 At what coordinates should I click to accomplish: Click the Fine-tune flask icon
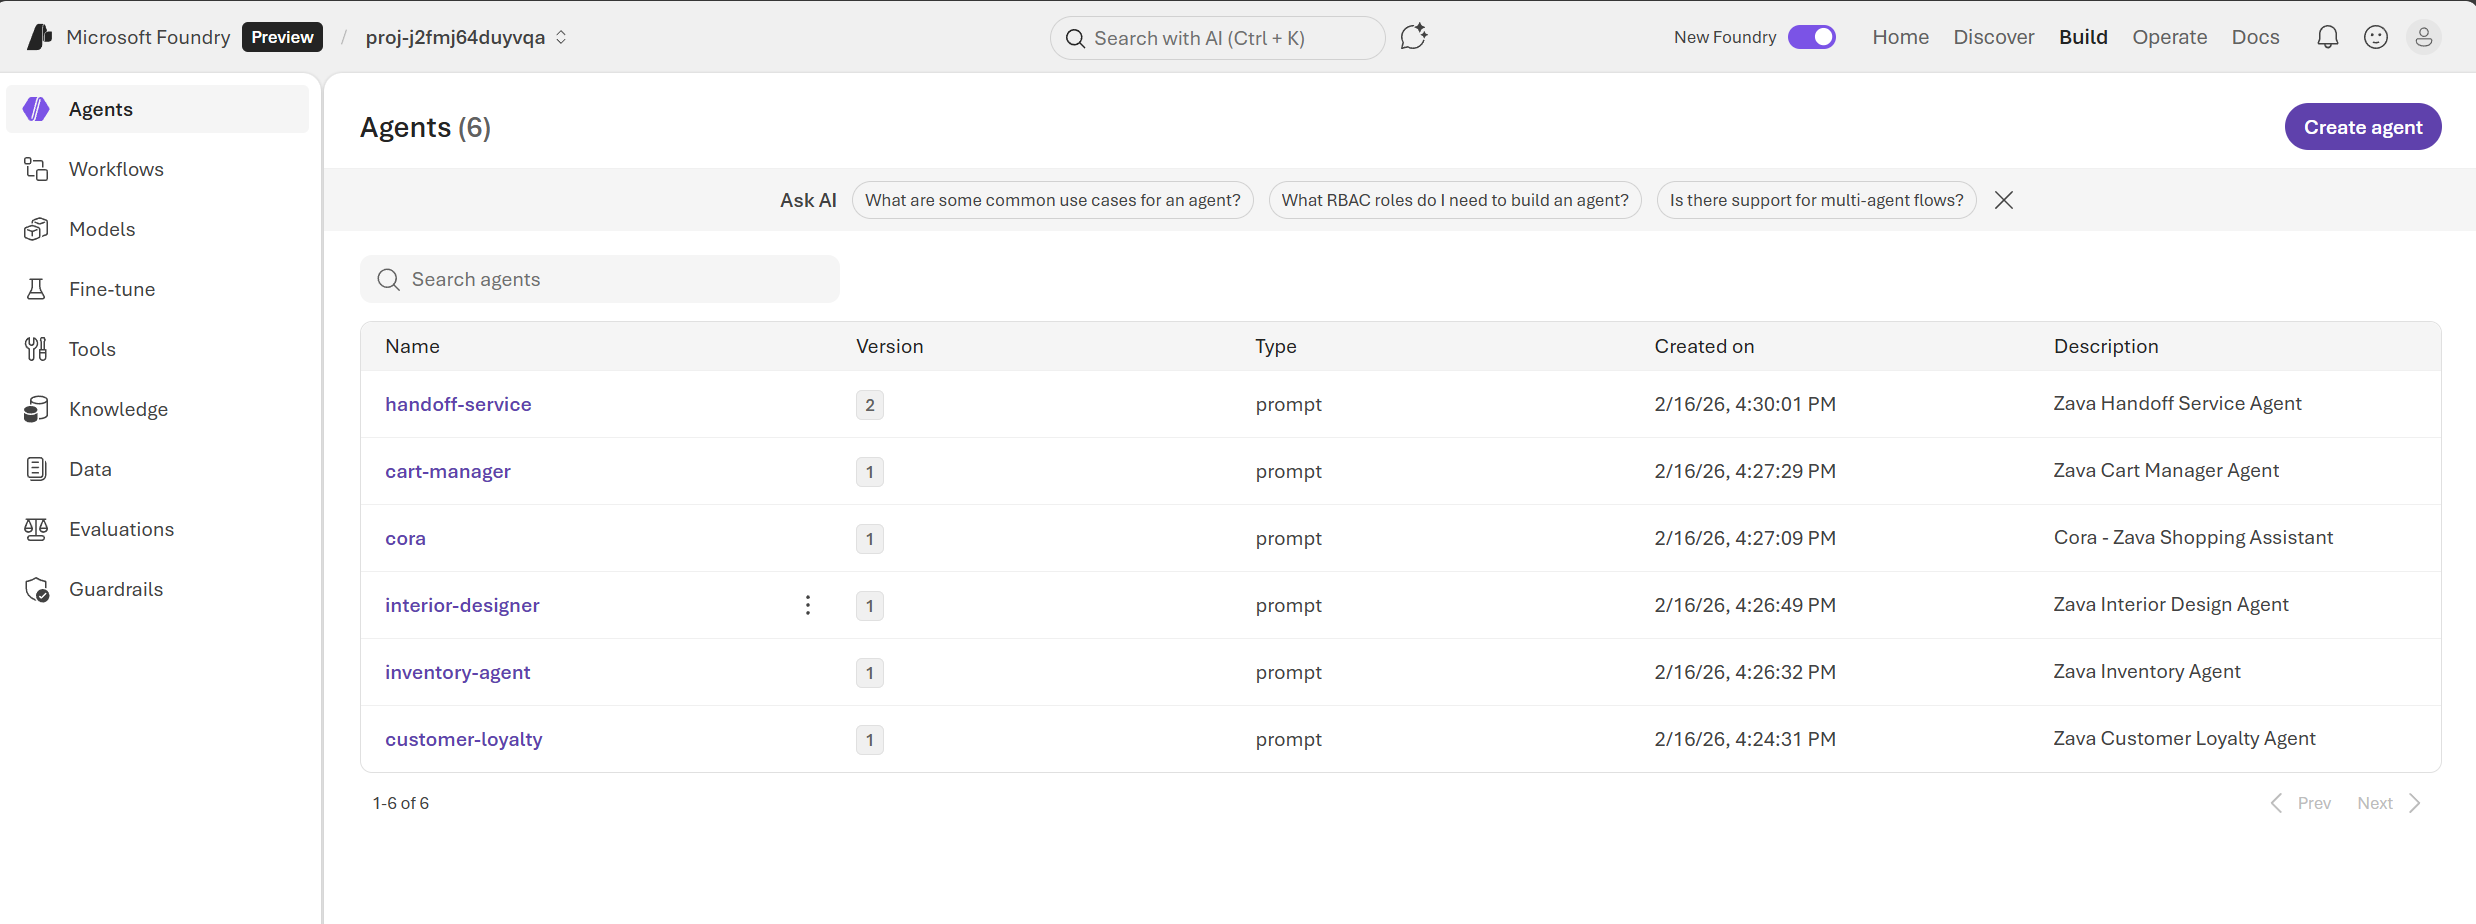(36, 289)
